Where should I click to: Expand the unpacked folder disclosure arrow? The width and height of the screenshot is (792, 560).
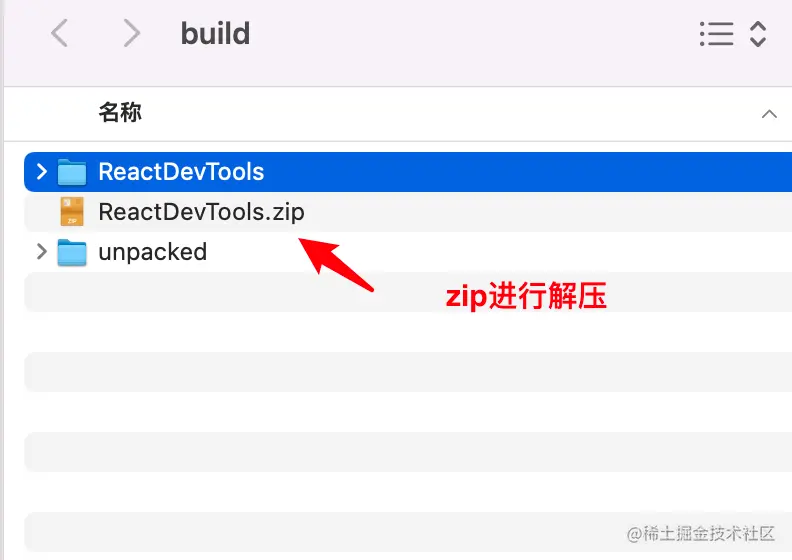[41, 252]
